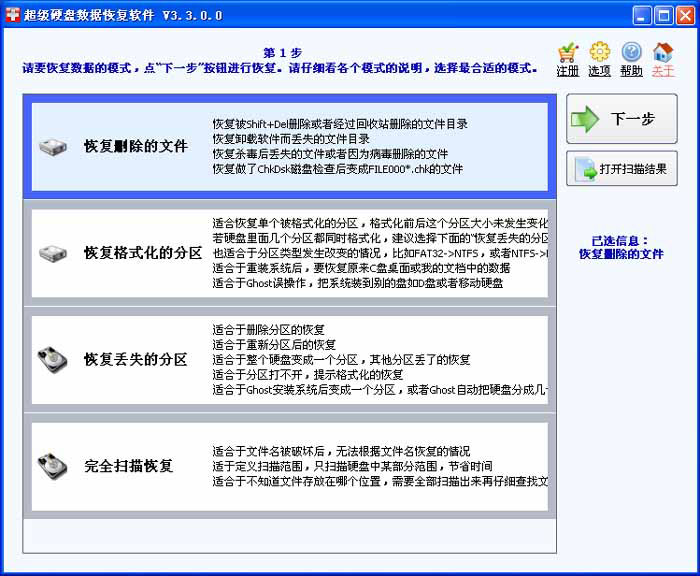Open the 注册 link
This screenshot has height=576, width=700.
coord(568,71)
